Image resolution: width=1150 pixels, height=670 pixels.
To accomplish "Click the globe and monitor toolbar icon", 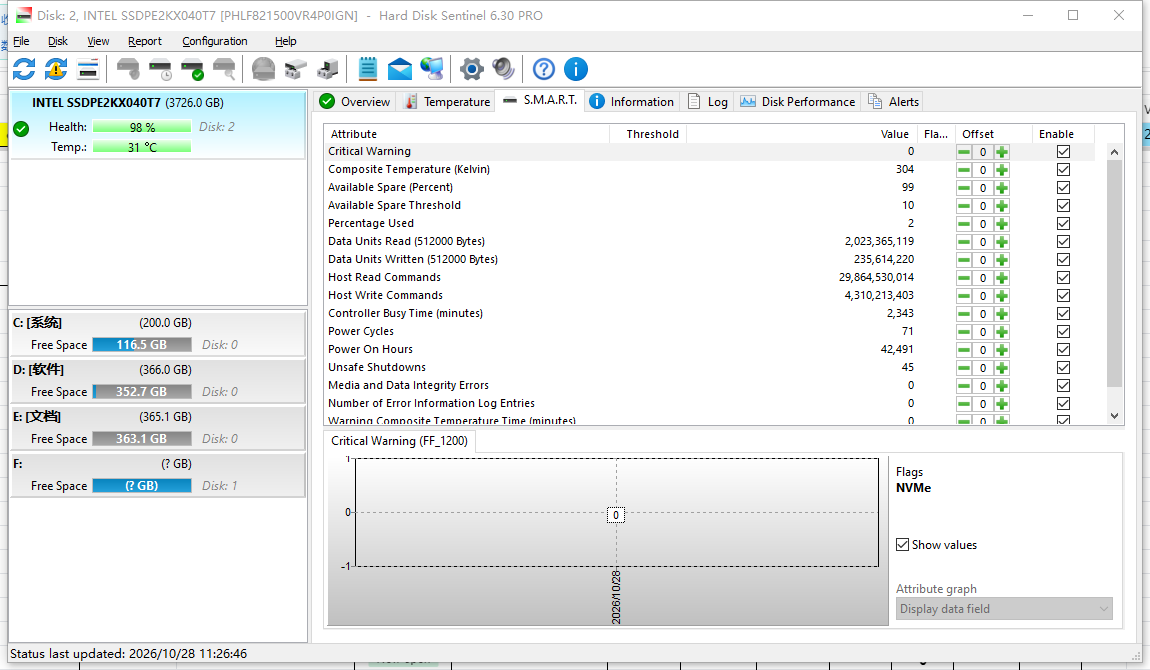I will pos(432,70).
